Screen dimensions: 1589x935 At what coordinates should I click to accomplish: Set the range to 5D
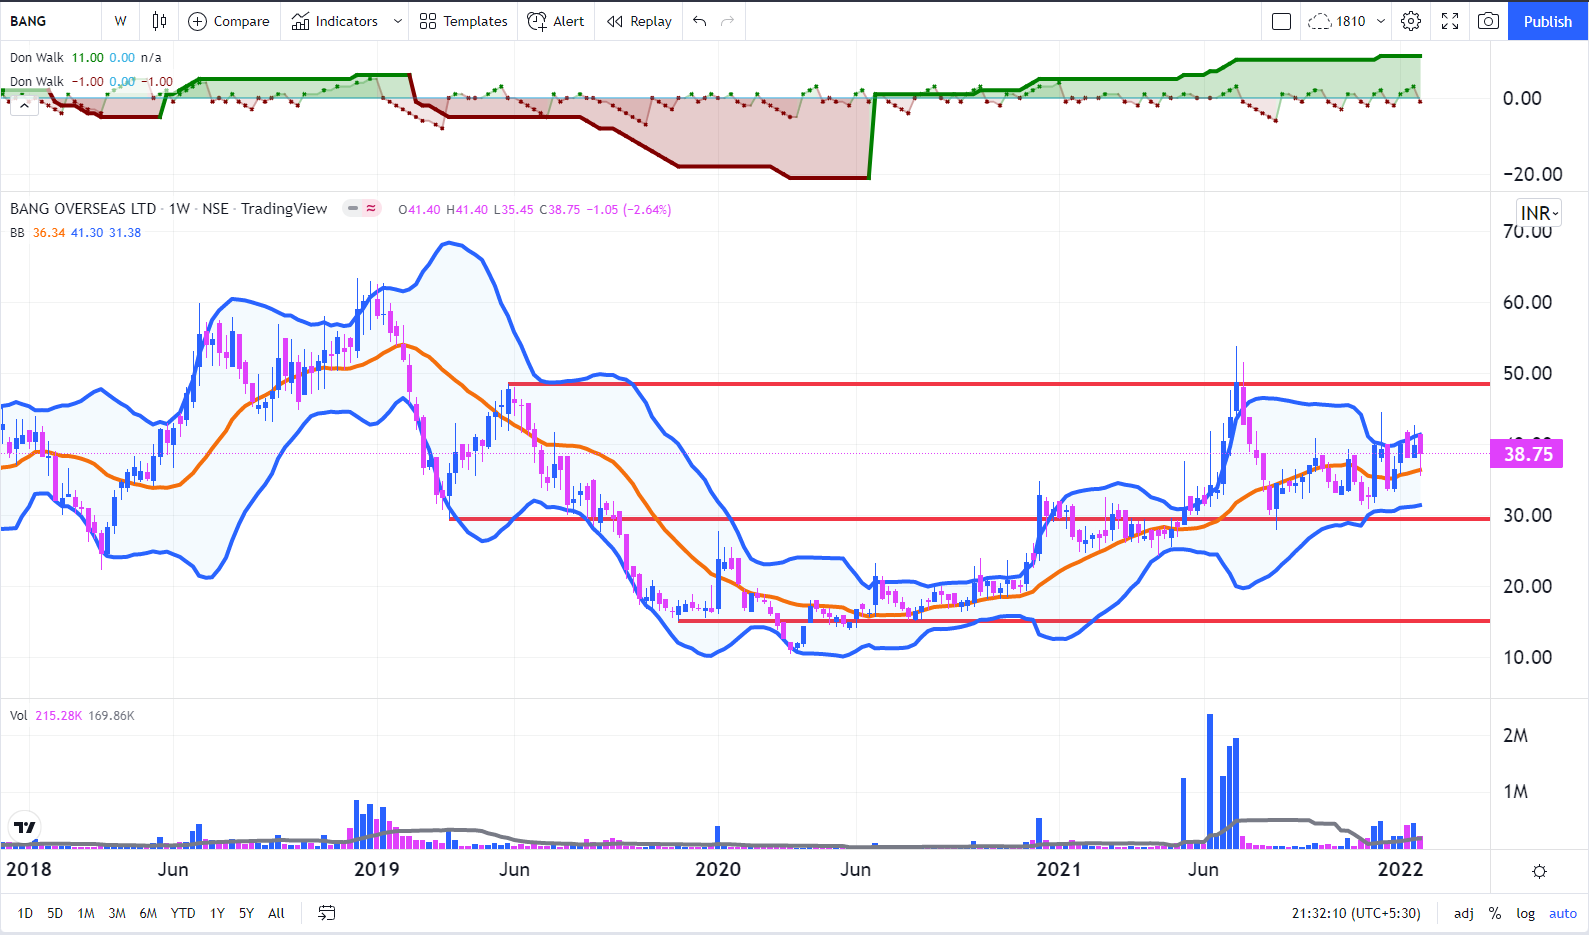(x=55, y=913)
